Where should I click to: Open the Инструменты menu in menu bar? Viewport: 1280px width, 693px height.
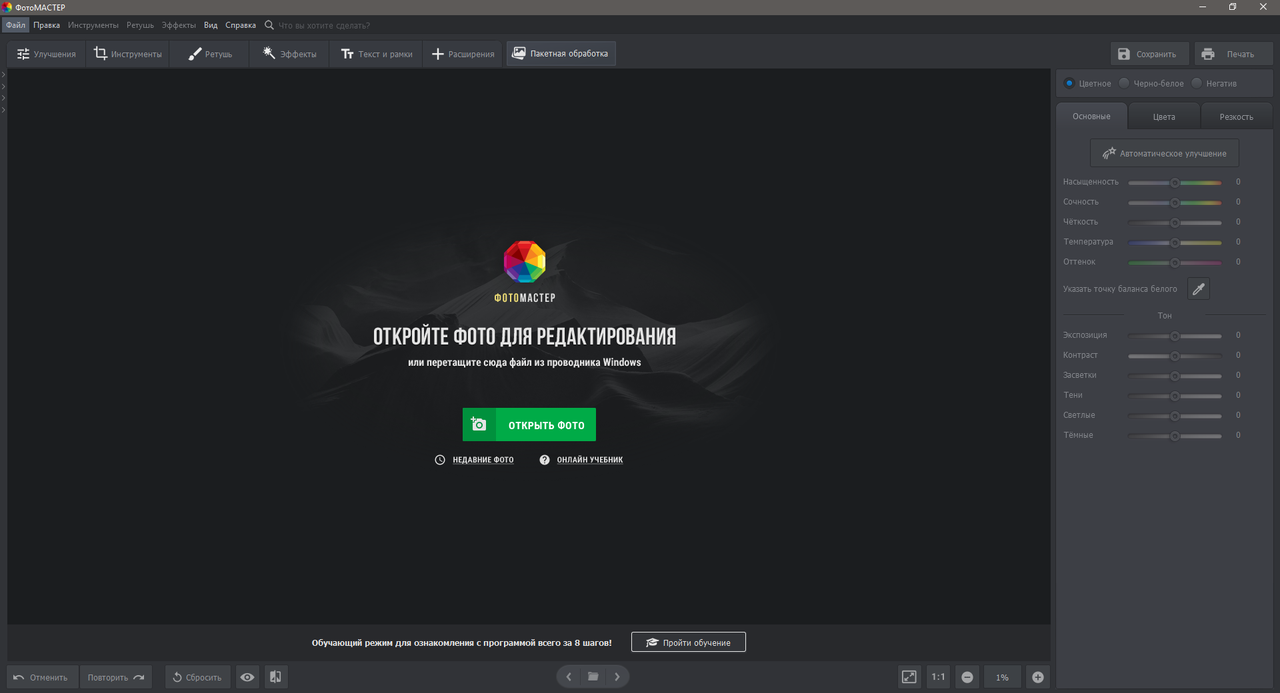click(93, 25)
